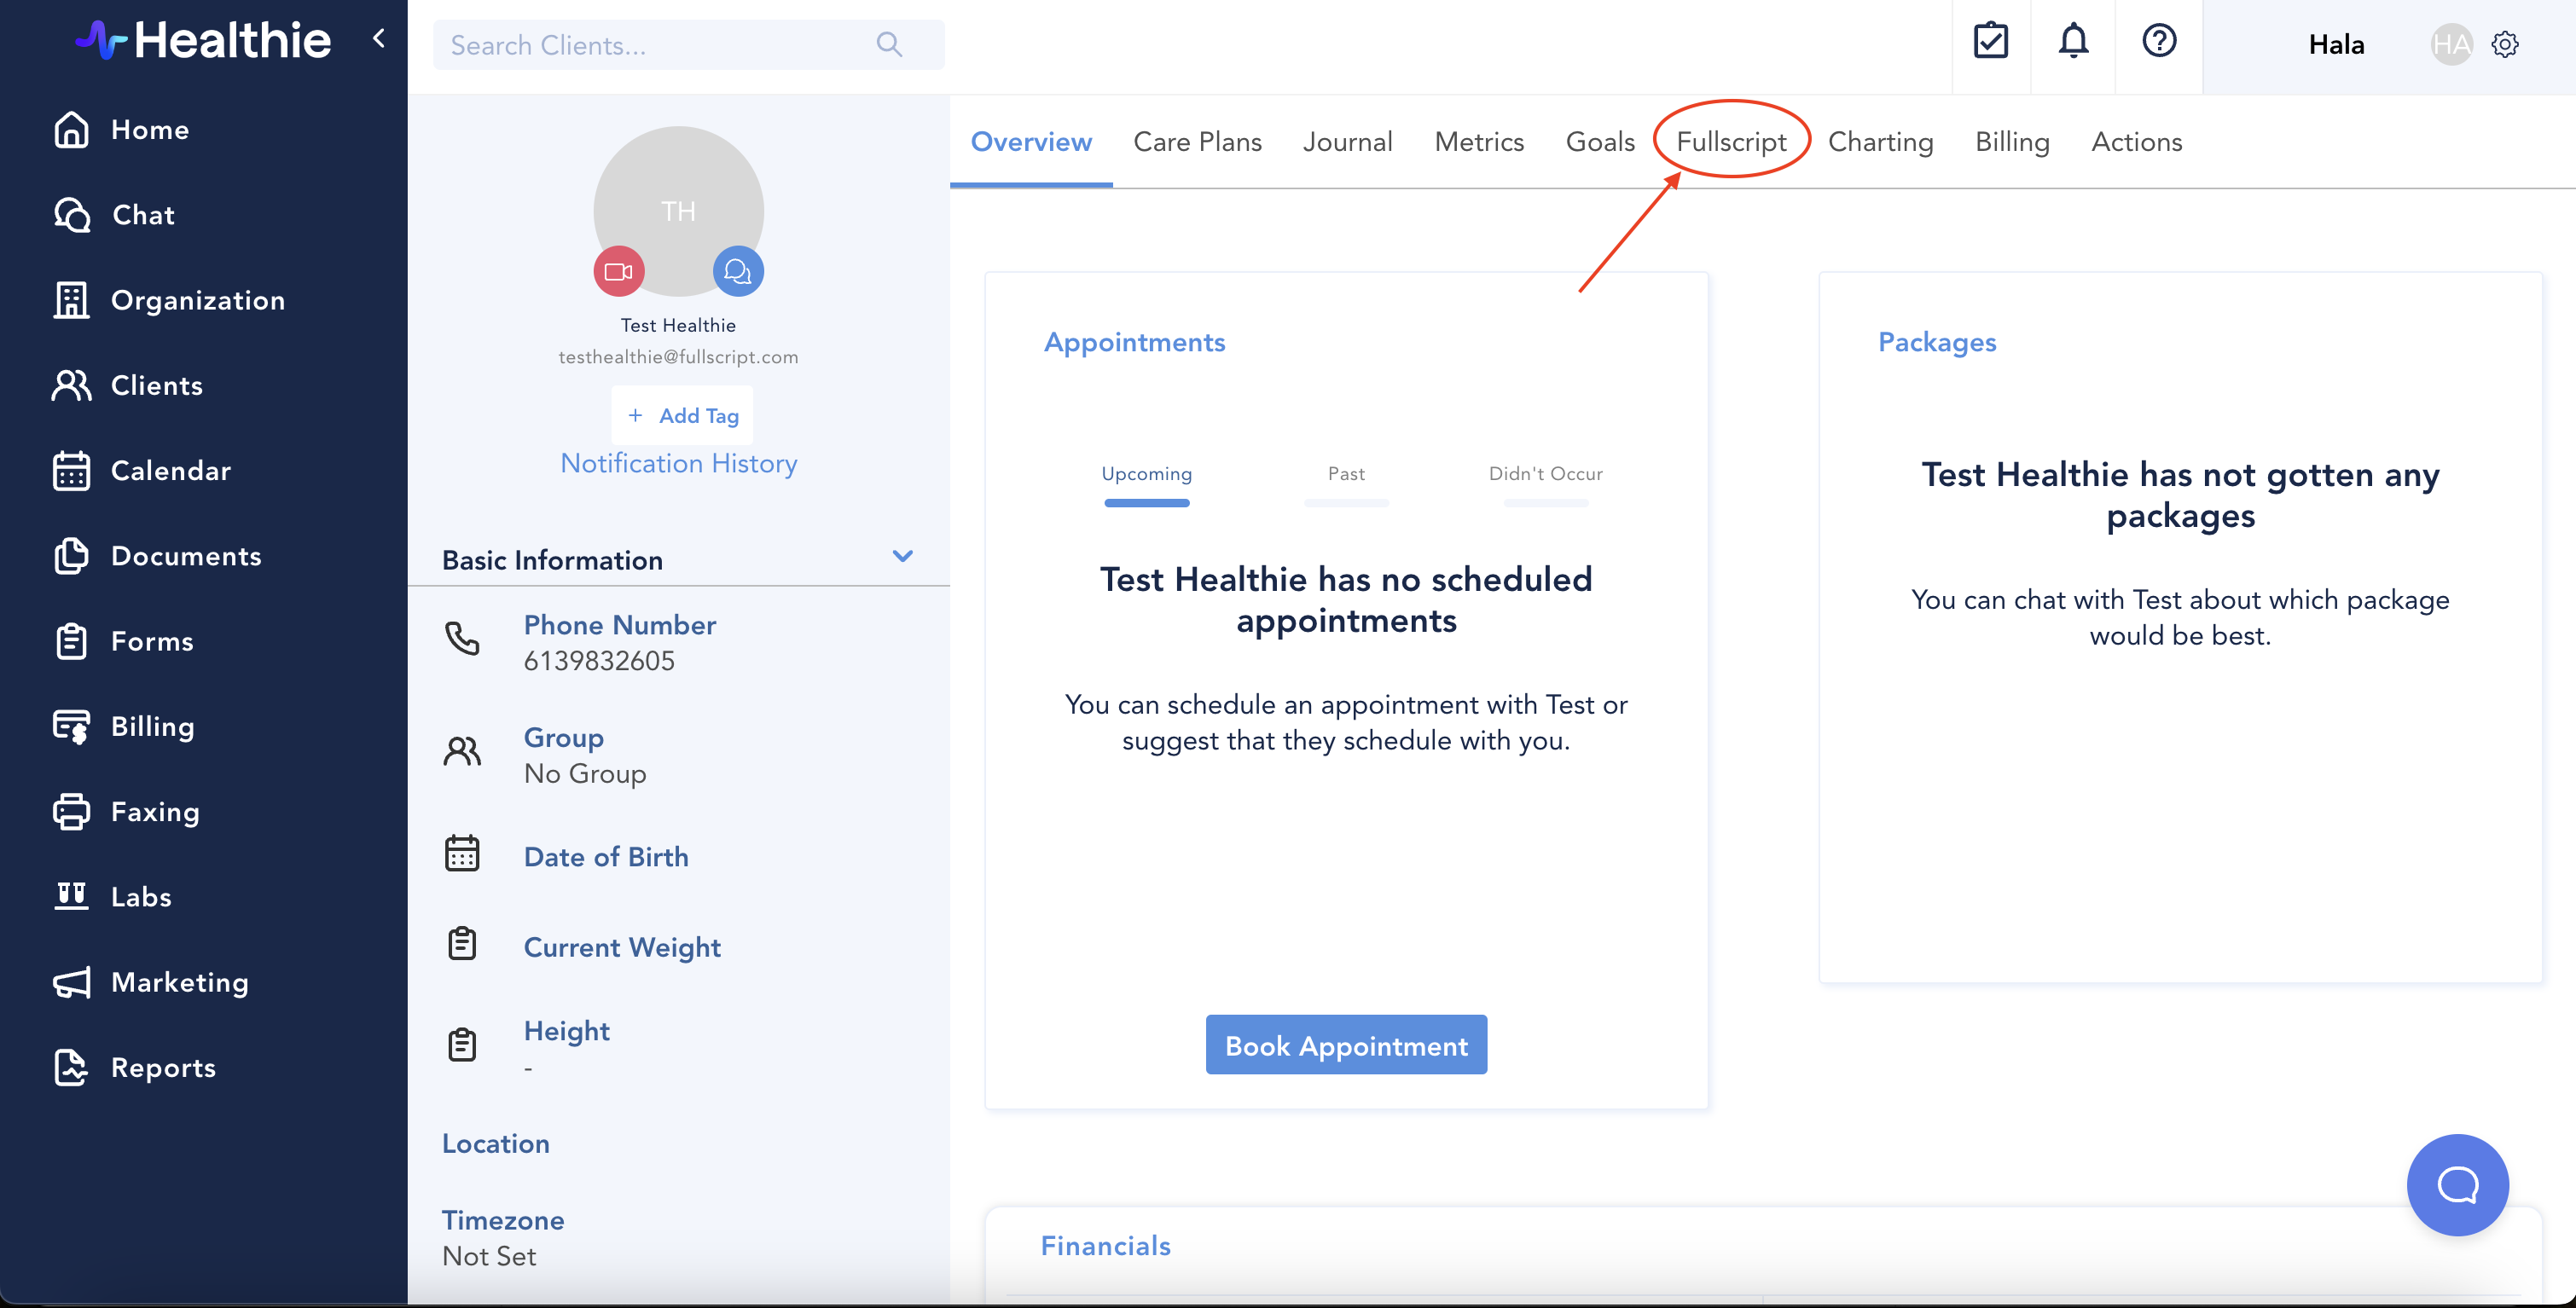This screenshot has width=2576, height=1308.
Task: Collapse the sidebar with the left chevron
Action: (x=379, y=39)
